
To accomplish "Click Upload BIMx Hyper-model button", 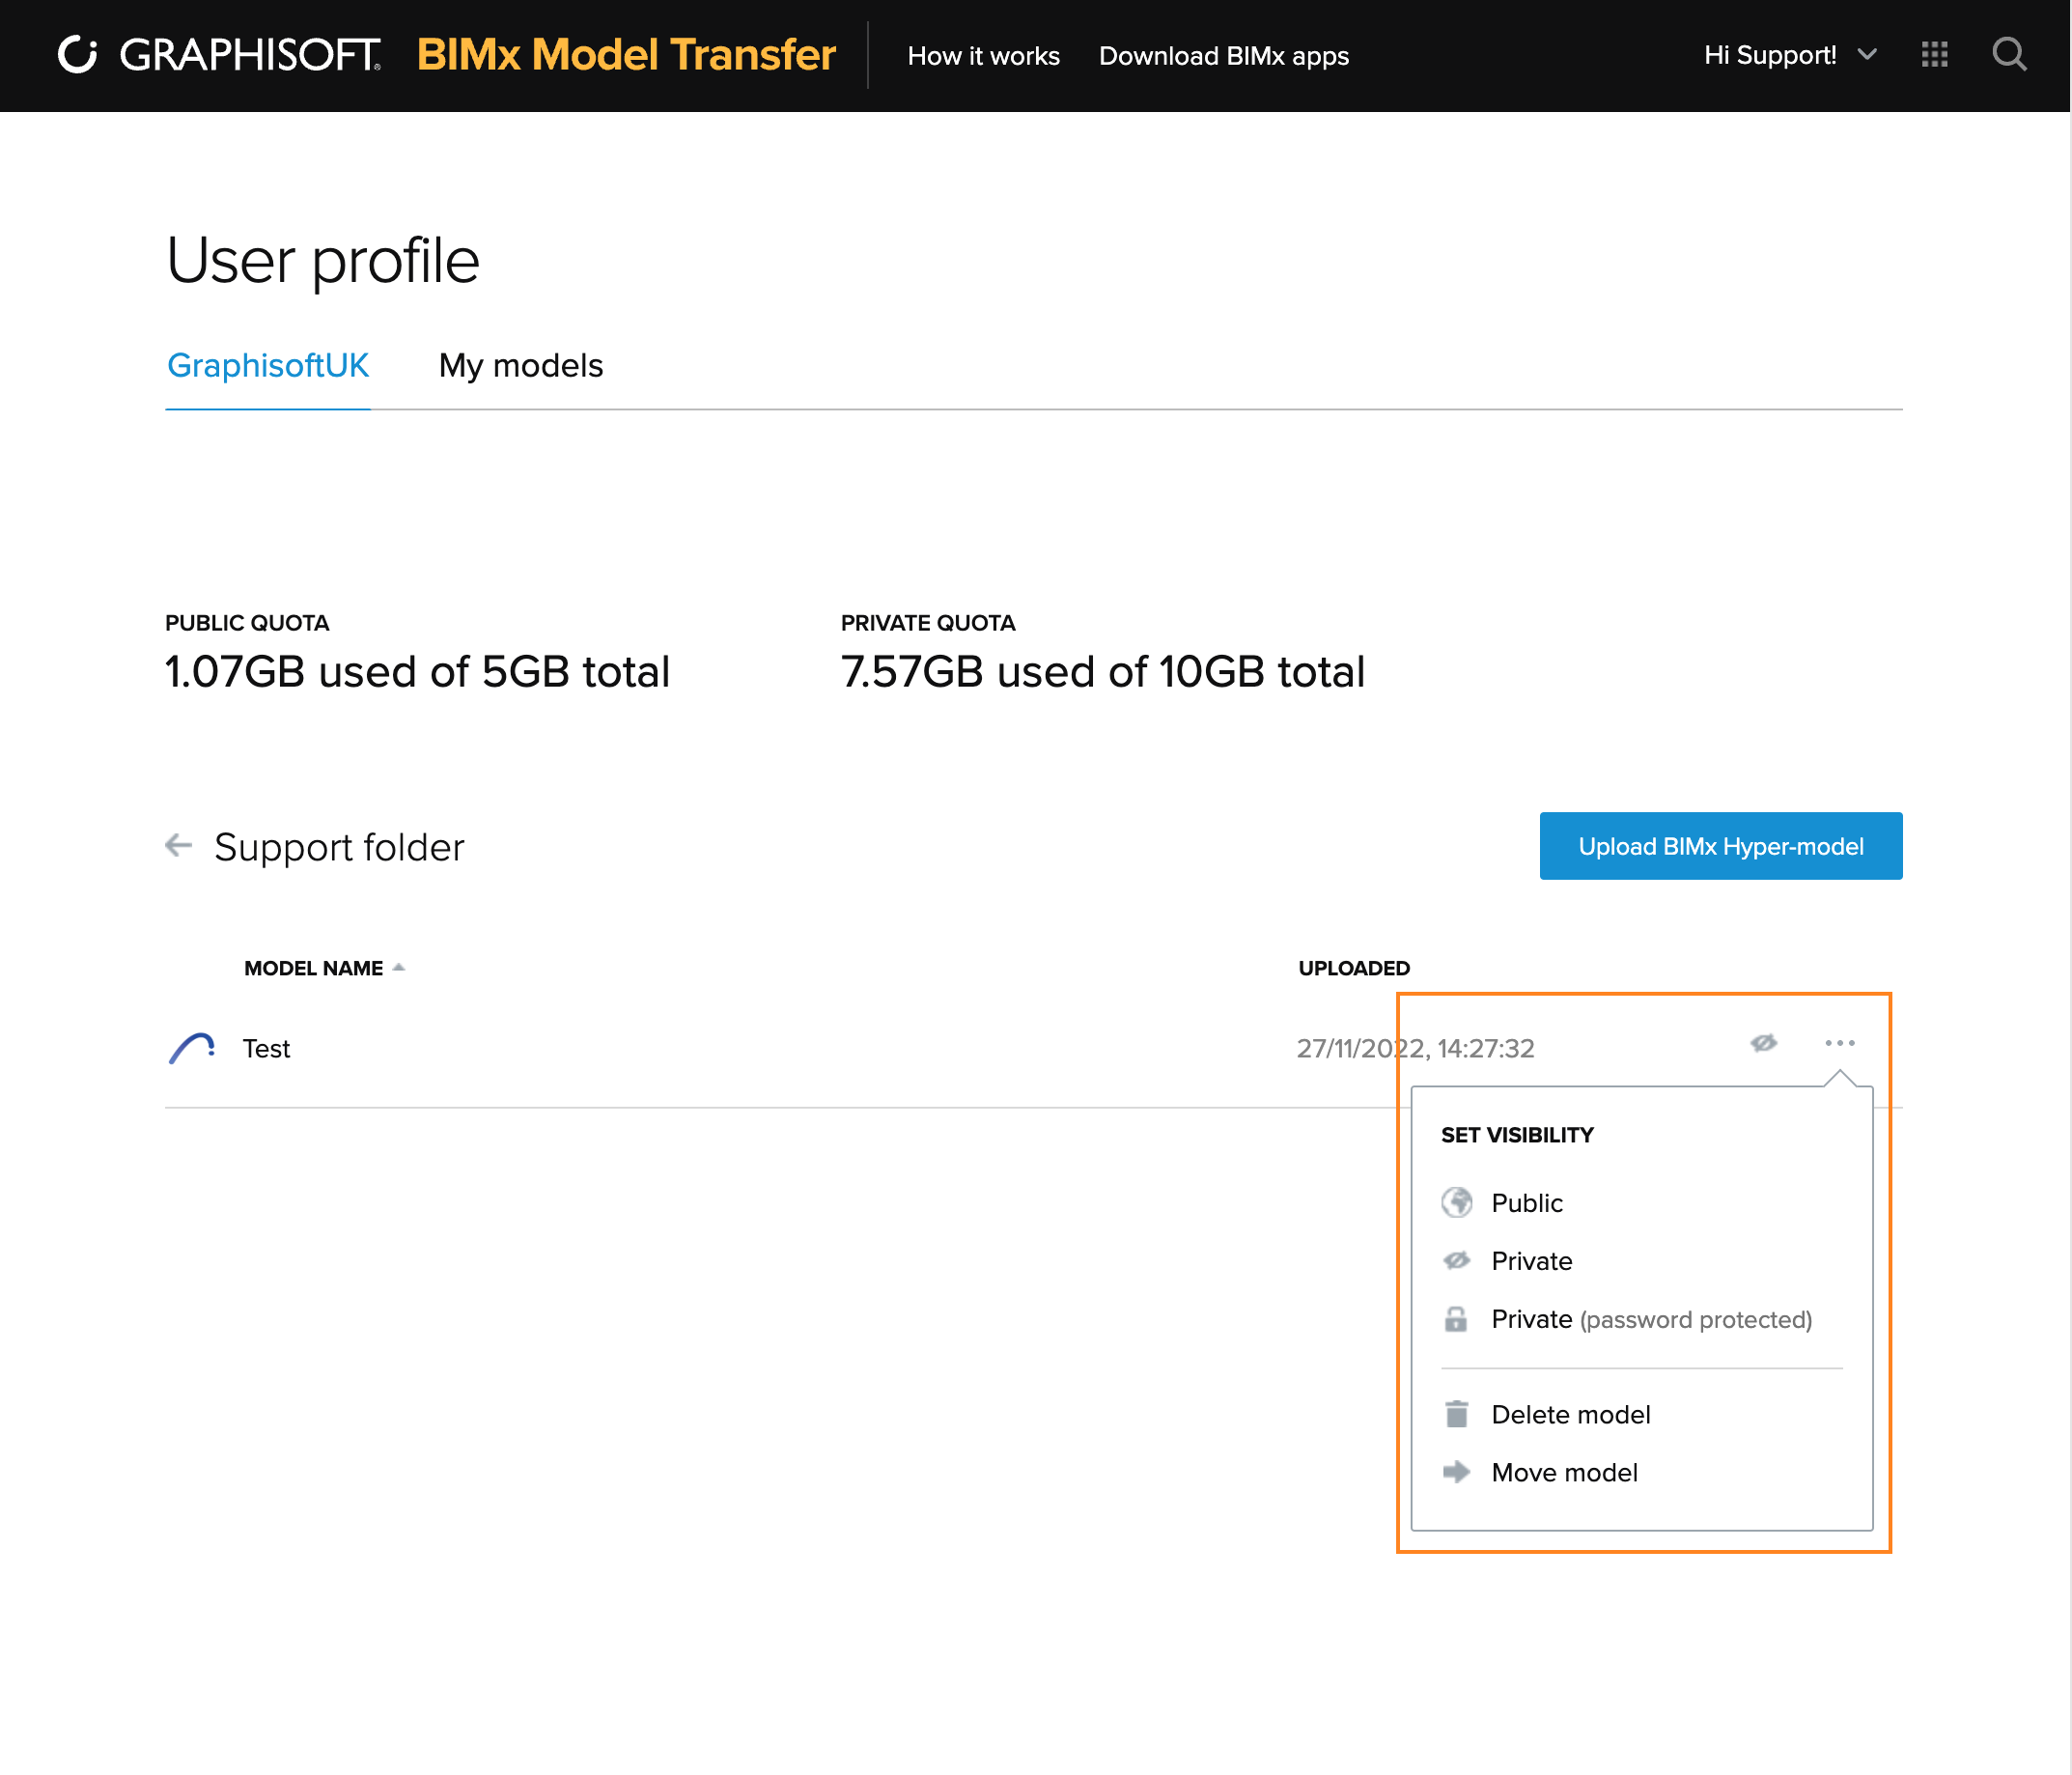I will [1720, 846].
